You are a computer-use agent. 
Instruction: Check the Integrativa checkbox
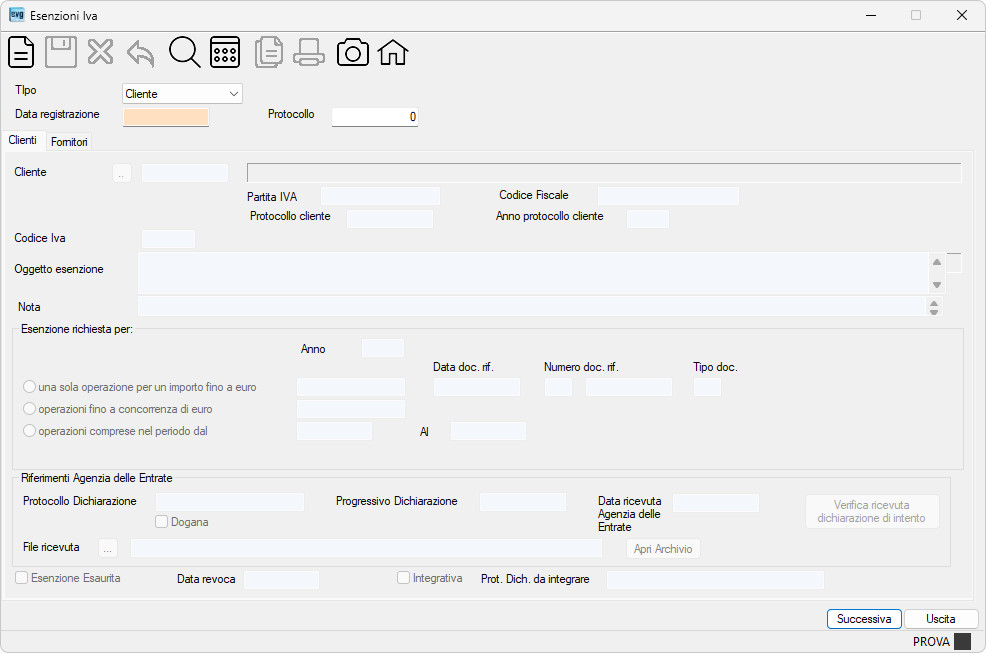pos(403,578)
